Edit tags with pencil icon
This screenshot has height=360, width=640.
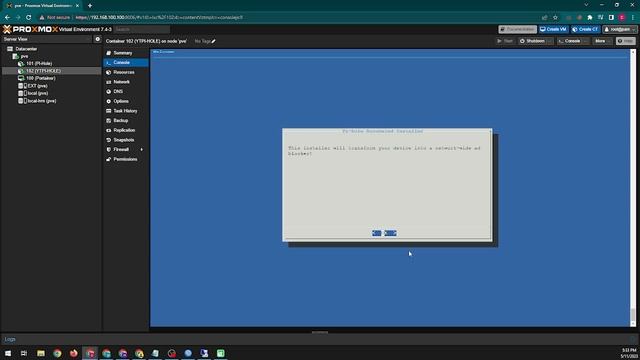[213, 41]
